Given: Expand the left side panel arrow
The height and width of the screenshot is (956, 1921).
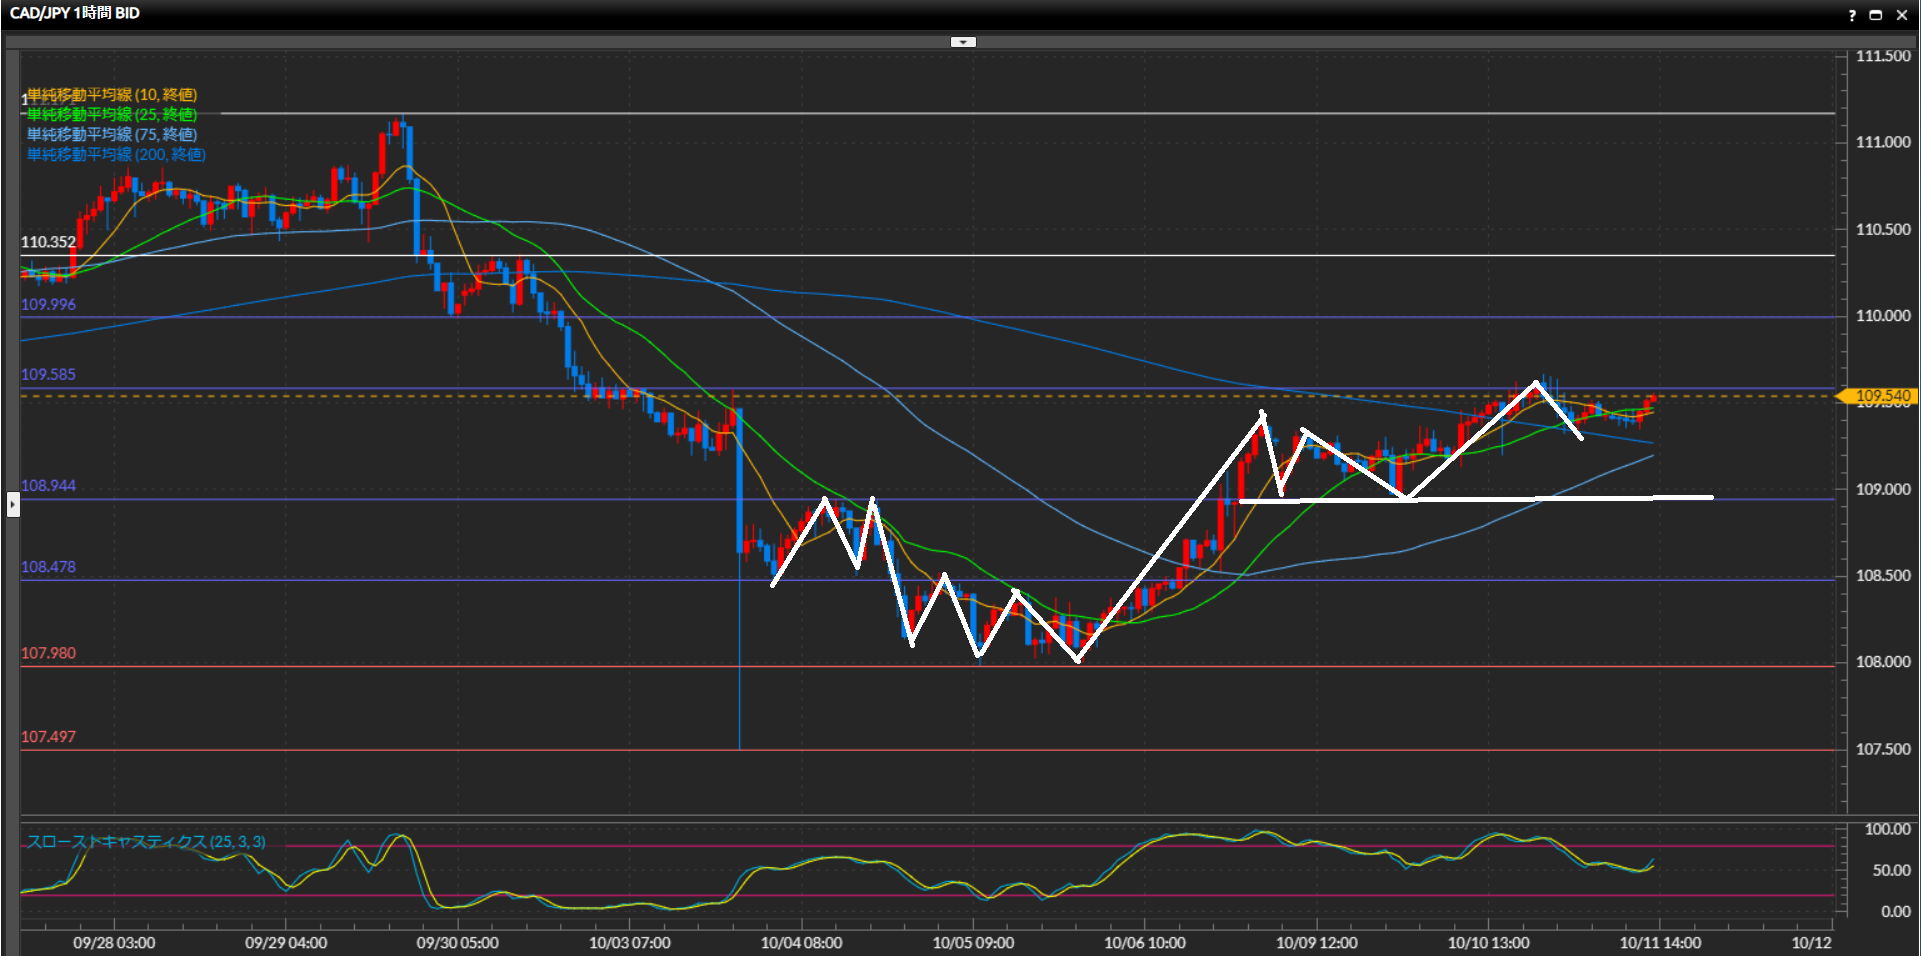Looking at the screenshot, I should point(13,504).
